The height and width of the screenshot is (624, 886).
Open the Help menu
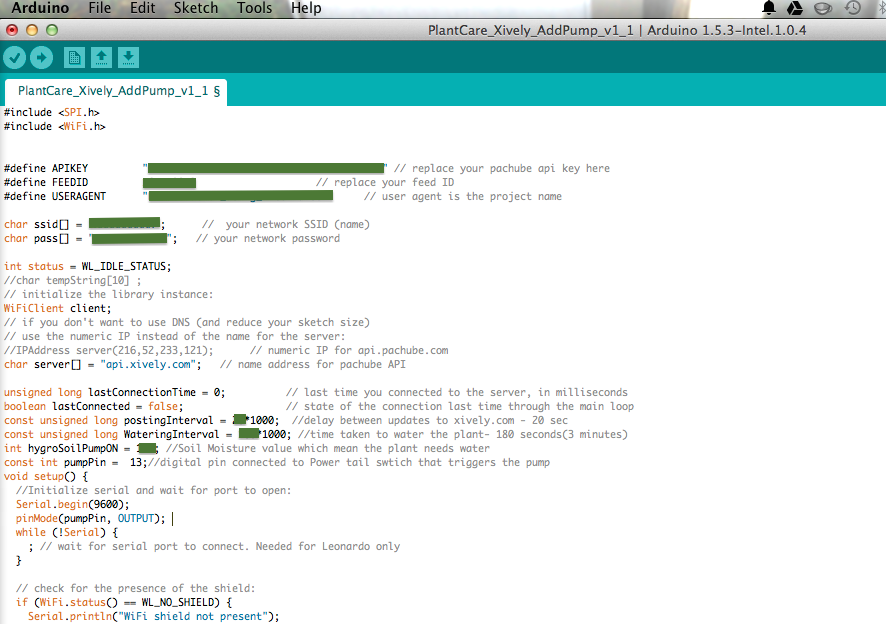(x=306, y=8)
